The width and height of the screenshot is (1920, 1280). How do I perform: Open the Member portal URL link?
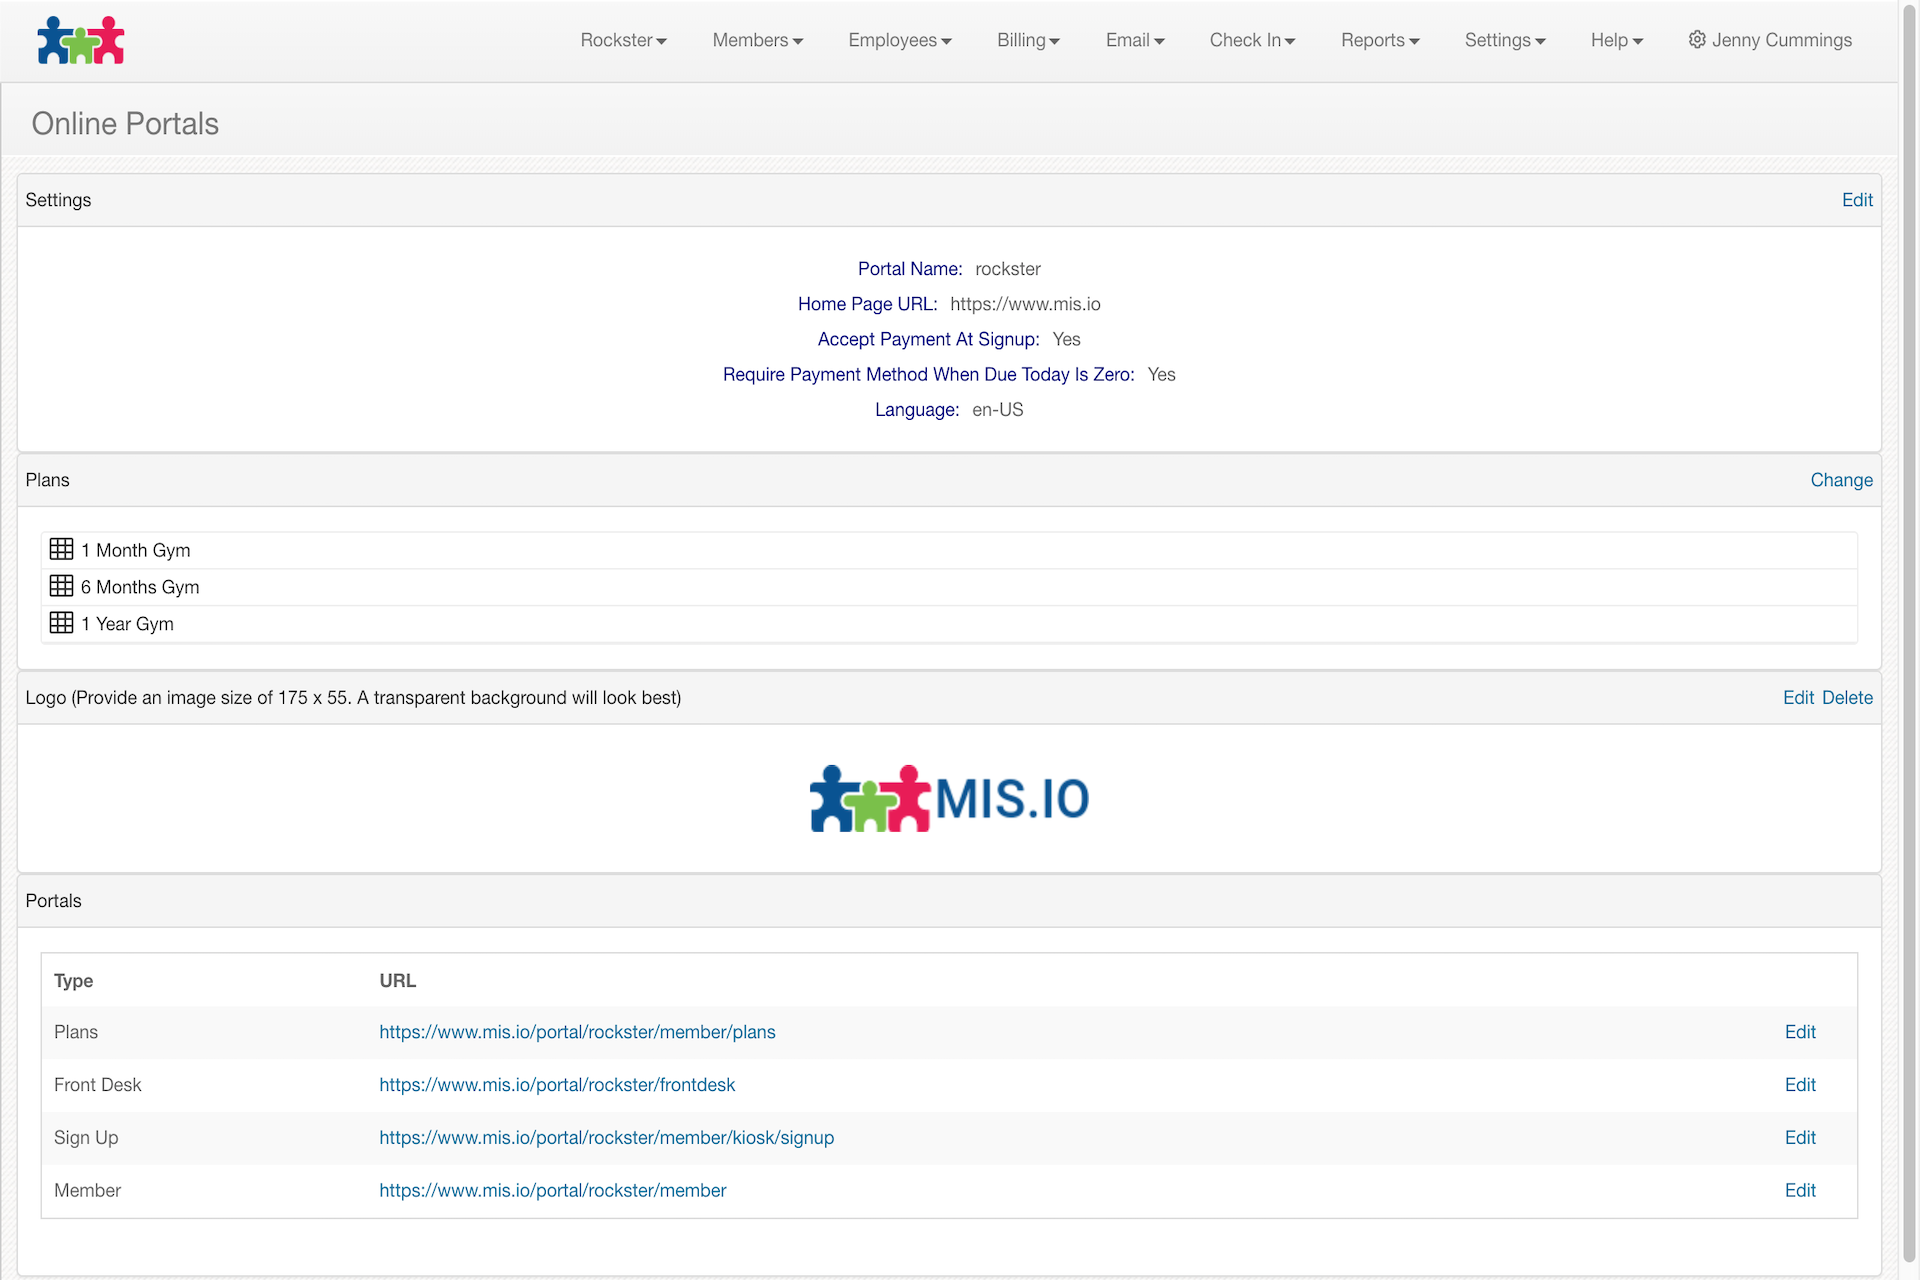pos(552,1191)
